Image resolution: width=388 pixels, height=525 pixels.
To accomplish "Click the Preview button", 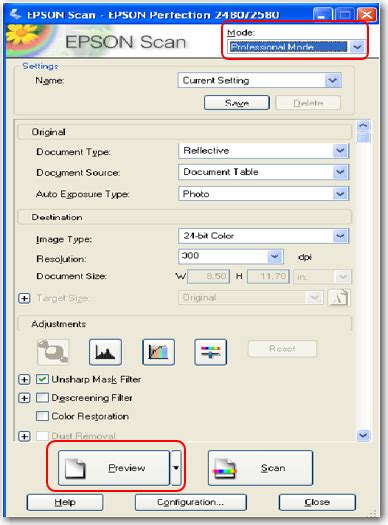I will 114,468.
